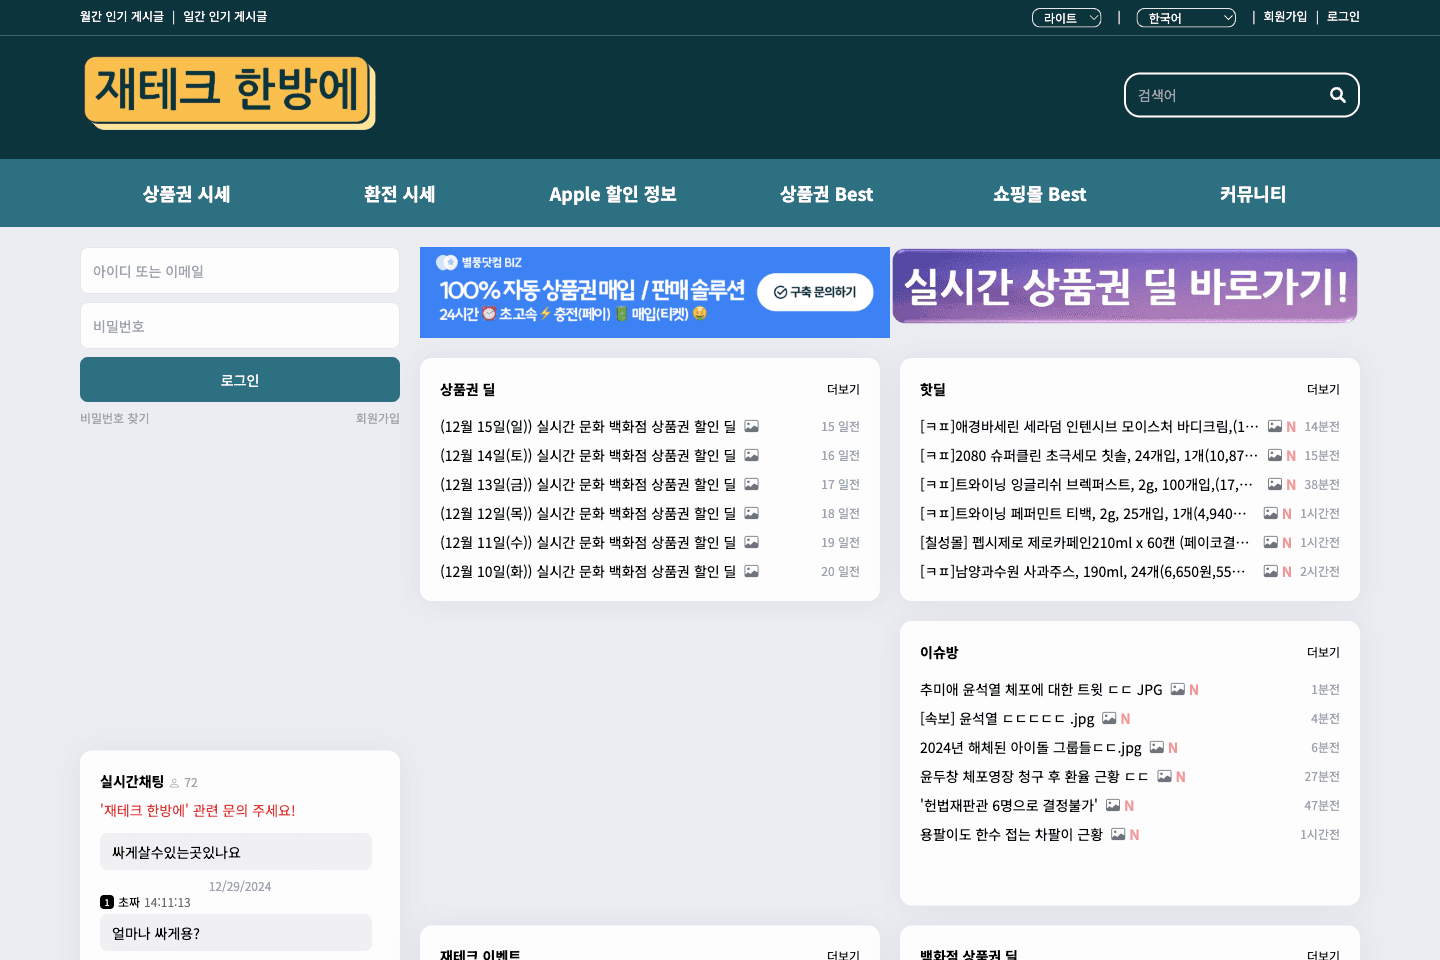Screen dimensions: 1440x960
Task: Switch to the 커뮤니티 tab
Action: click(x=1254, y=194)
